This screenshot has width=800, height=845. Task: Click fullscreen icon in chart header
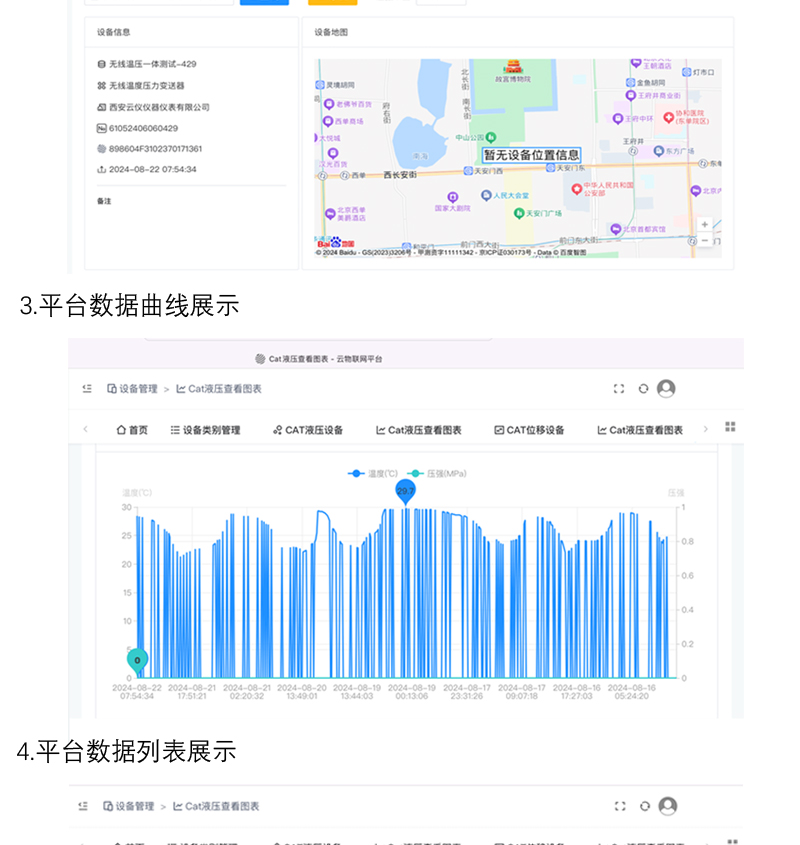coord(619,389)
